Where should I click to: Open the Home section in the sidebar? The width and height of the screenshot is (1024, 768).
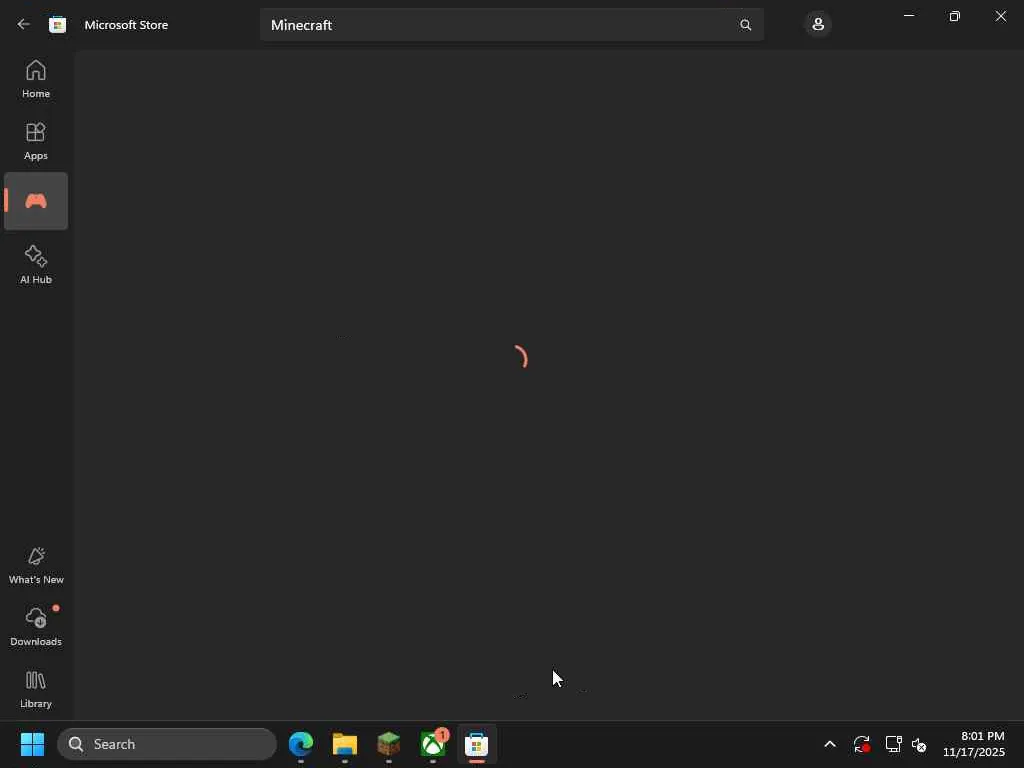click(36, 79)
